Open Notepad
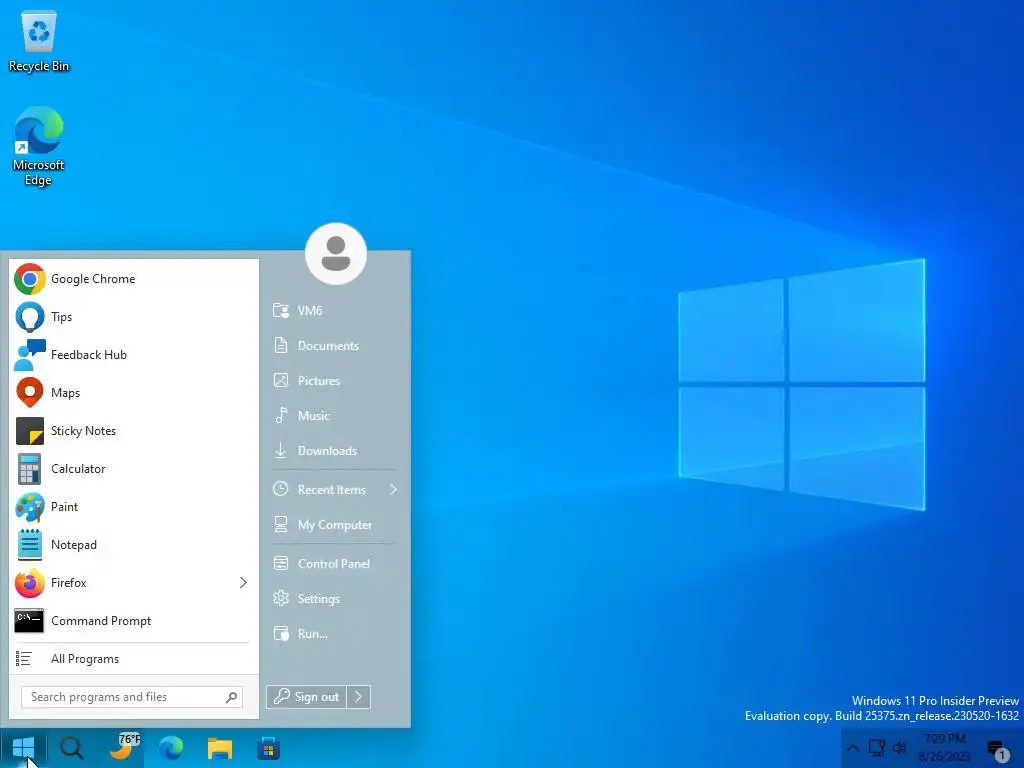 (134, 545)
